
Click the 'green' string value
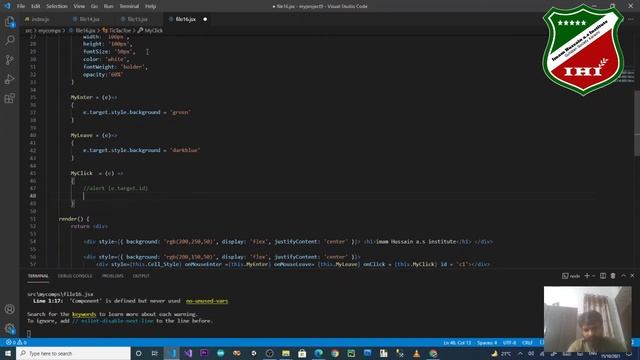pyautogui.click(x=180, y=112)
